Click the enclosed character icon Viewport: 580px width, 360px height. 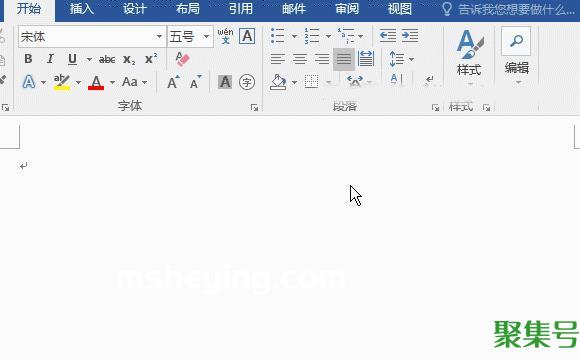coord(247,82)
